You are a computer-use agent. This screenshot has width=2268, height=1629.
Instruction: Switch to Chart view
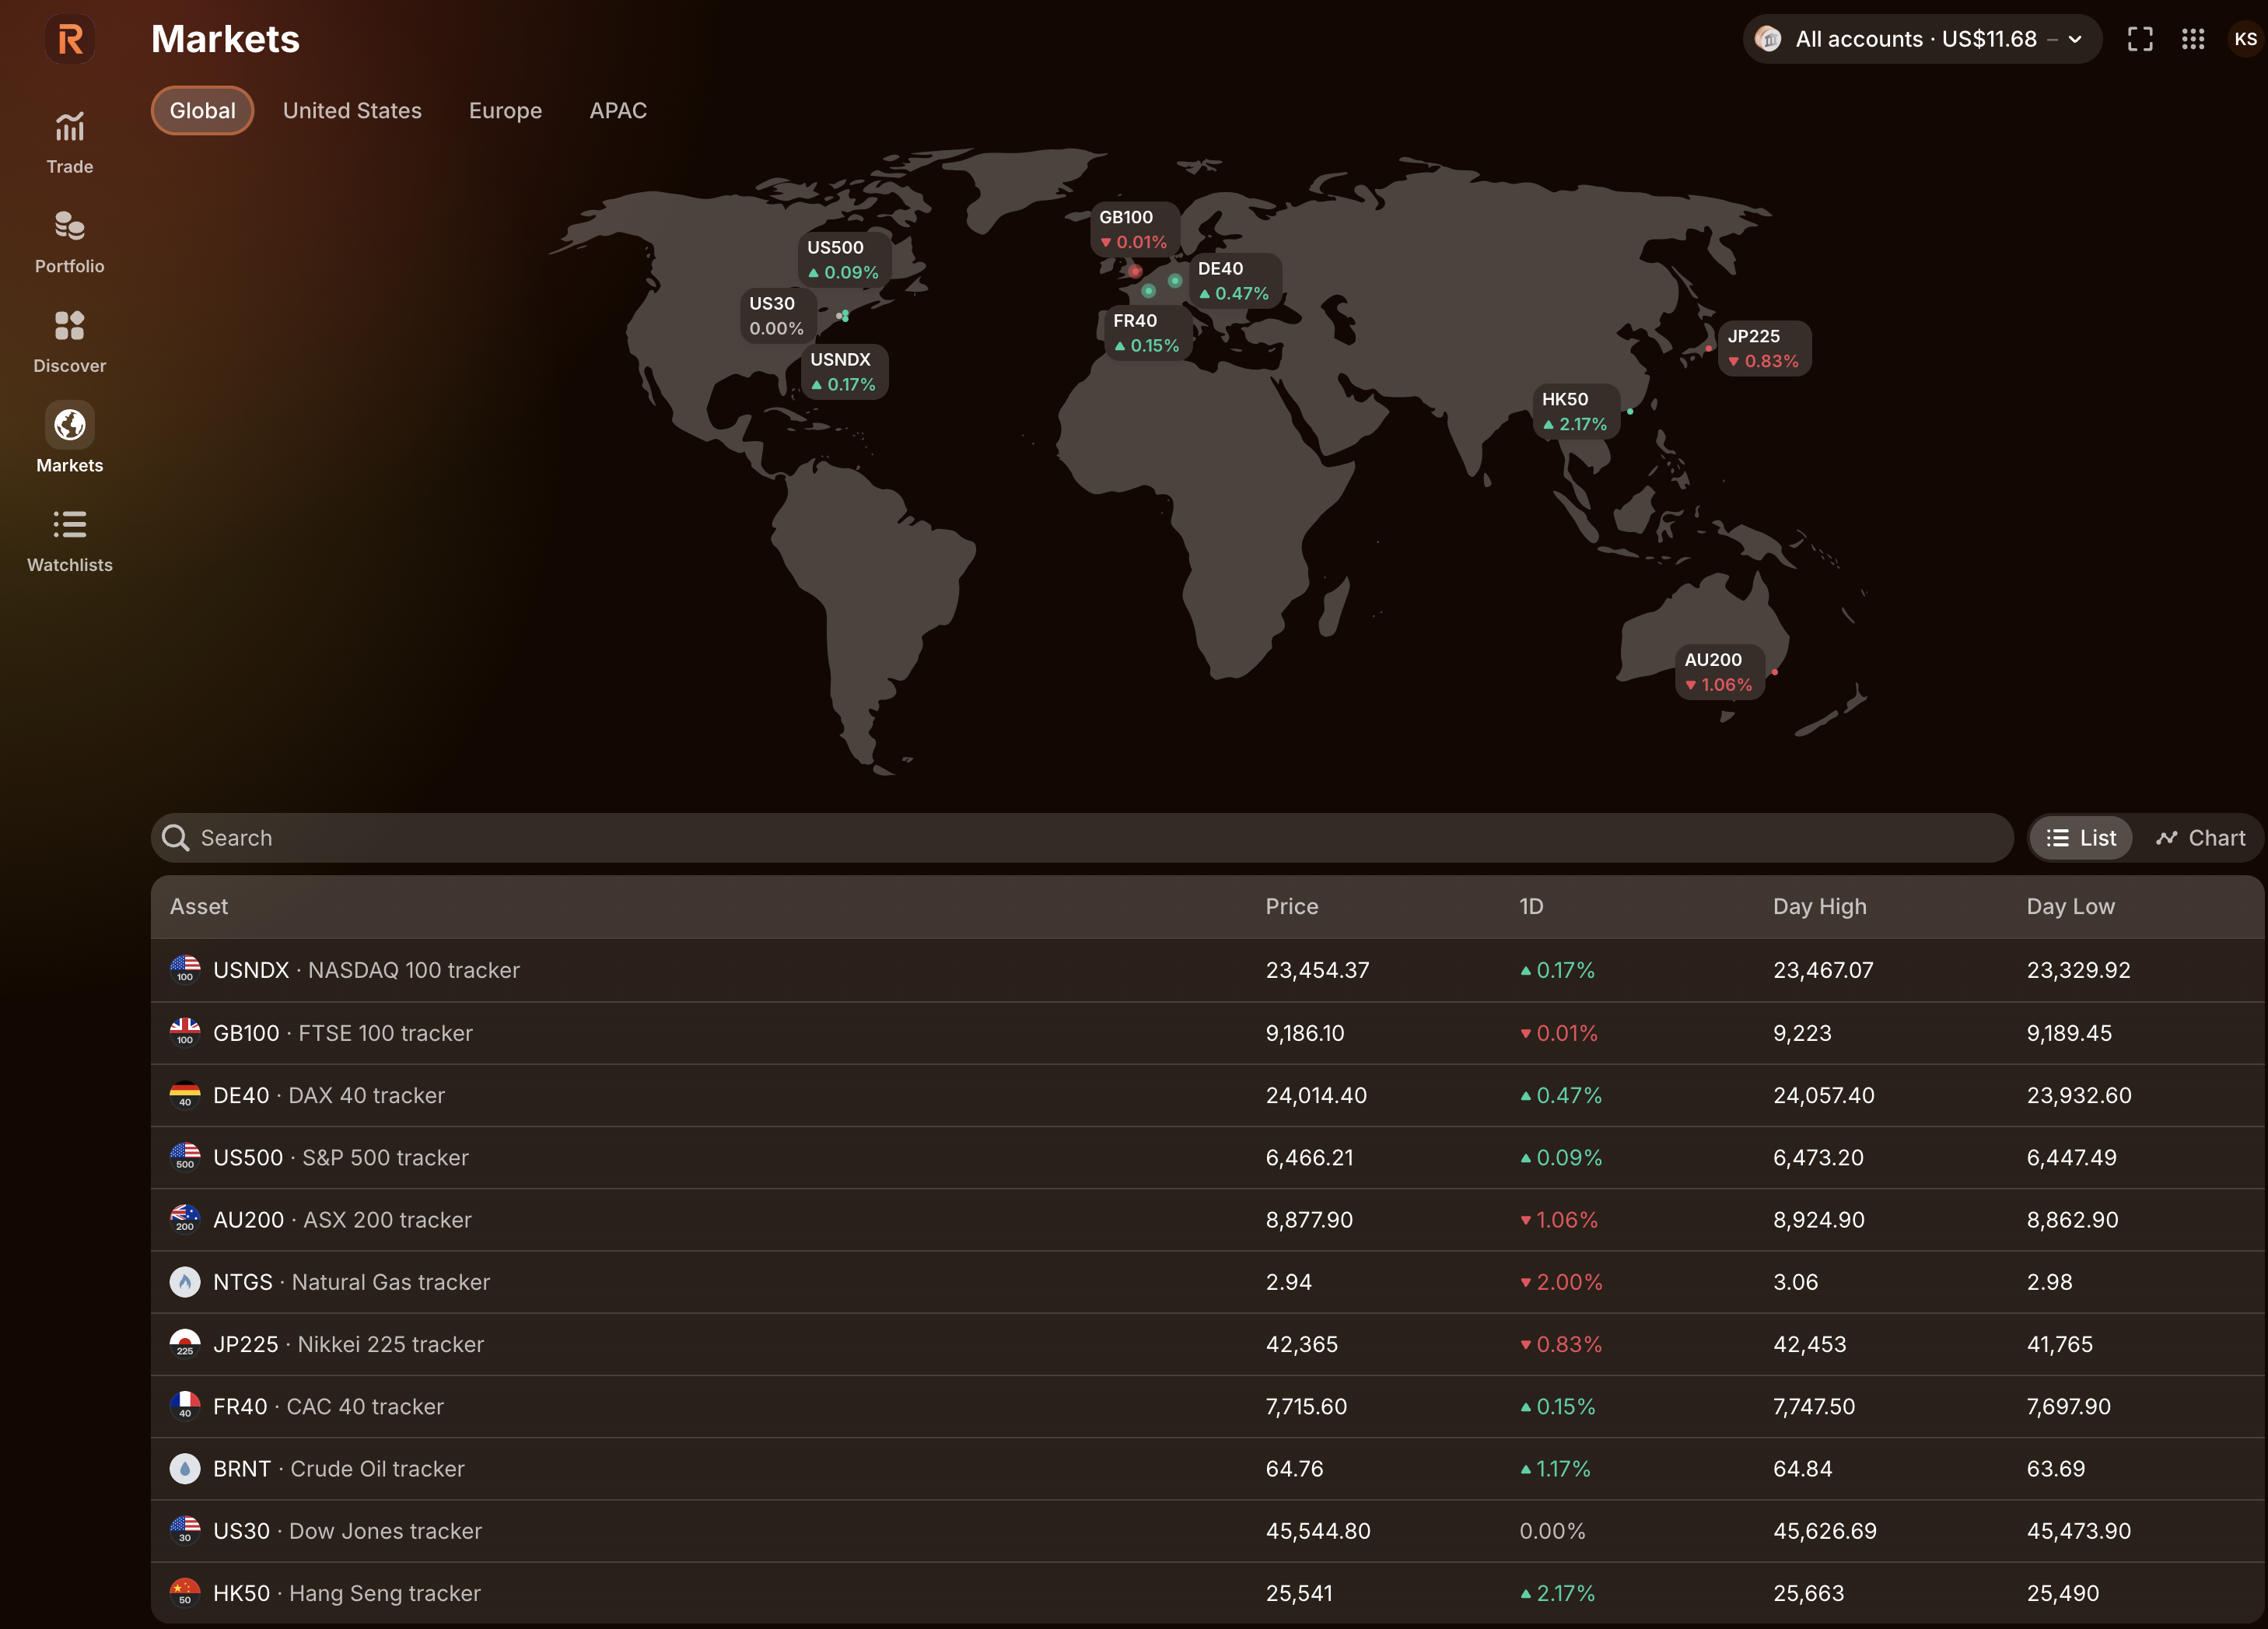pyautogui.click(x=2200, y=838)
